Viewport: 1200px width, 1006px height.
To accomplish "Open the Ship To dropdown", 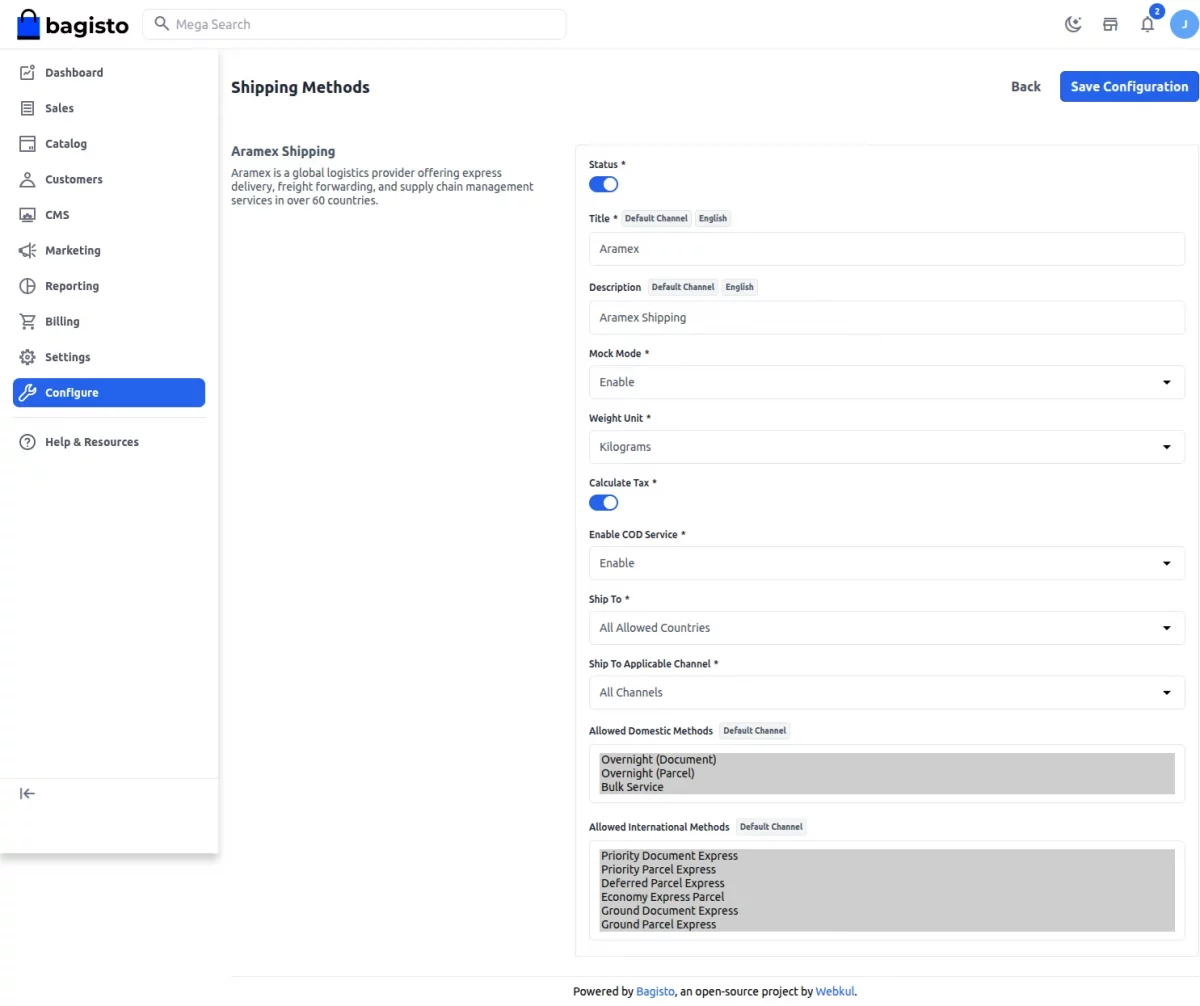I will 887,628.
